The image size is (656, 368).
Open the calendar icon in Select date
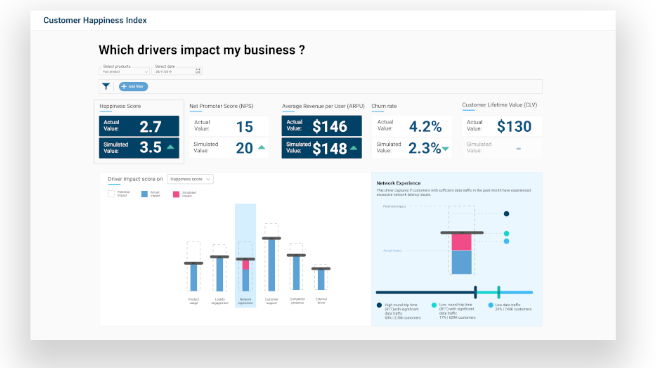pos(198,71)
